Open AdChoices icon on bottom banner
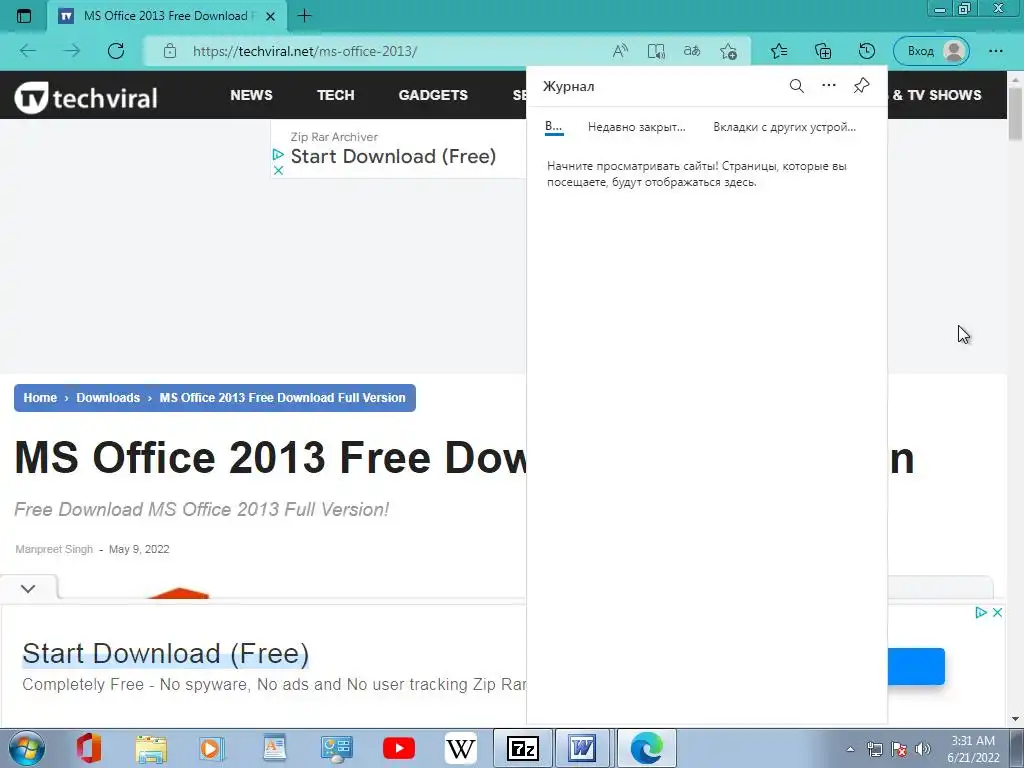Image resolution: width=1024 pixels, height=768 pixels. pos(981,613)
